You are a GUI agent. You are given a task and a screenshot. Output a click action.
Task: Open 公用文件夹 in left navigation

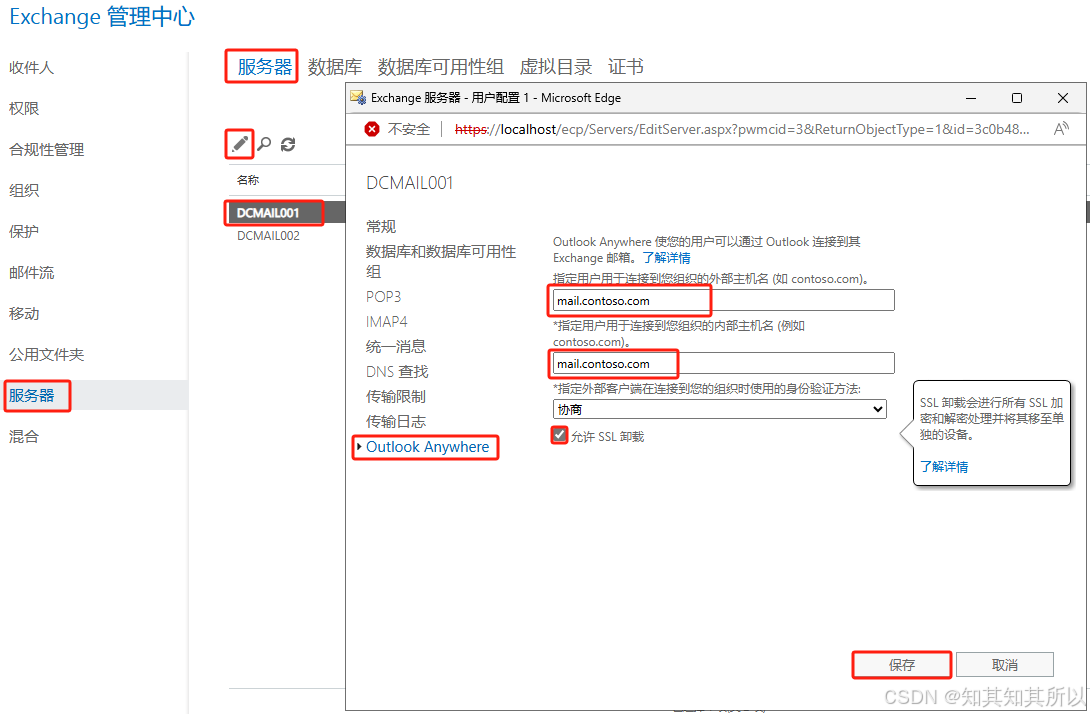[47, 355]
